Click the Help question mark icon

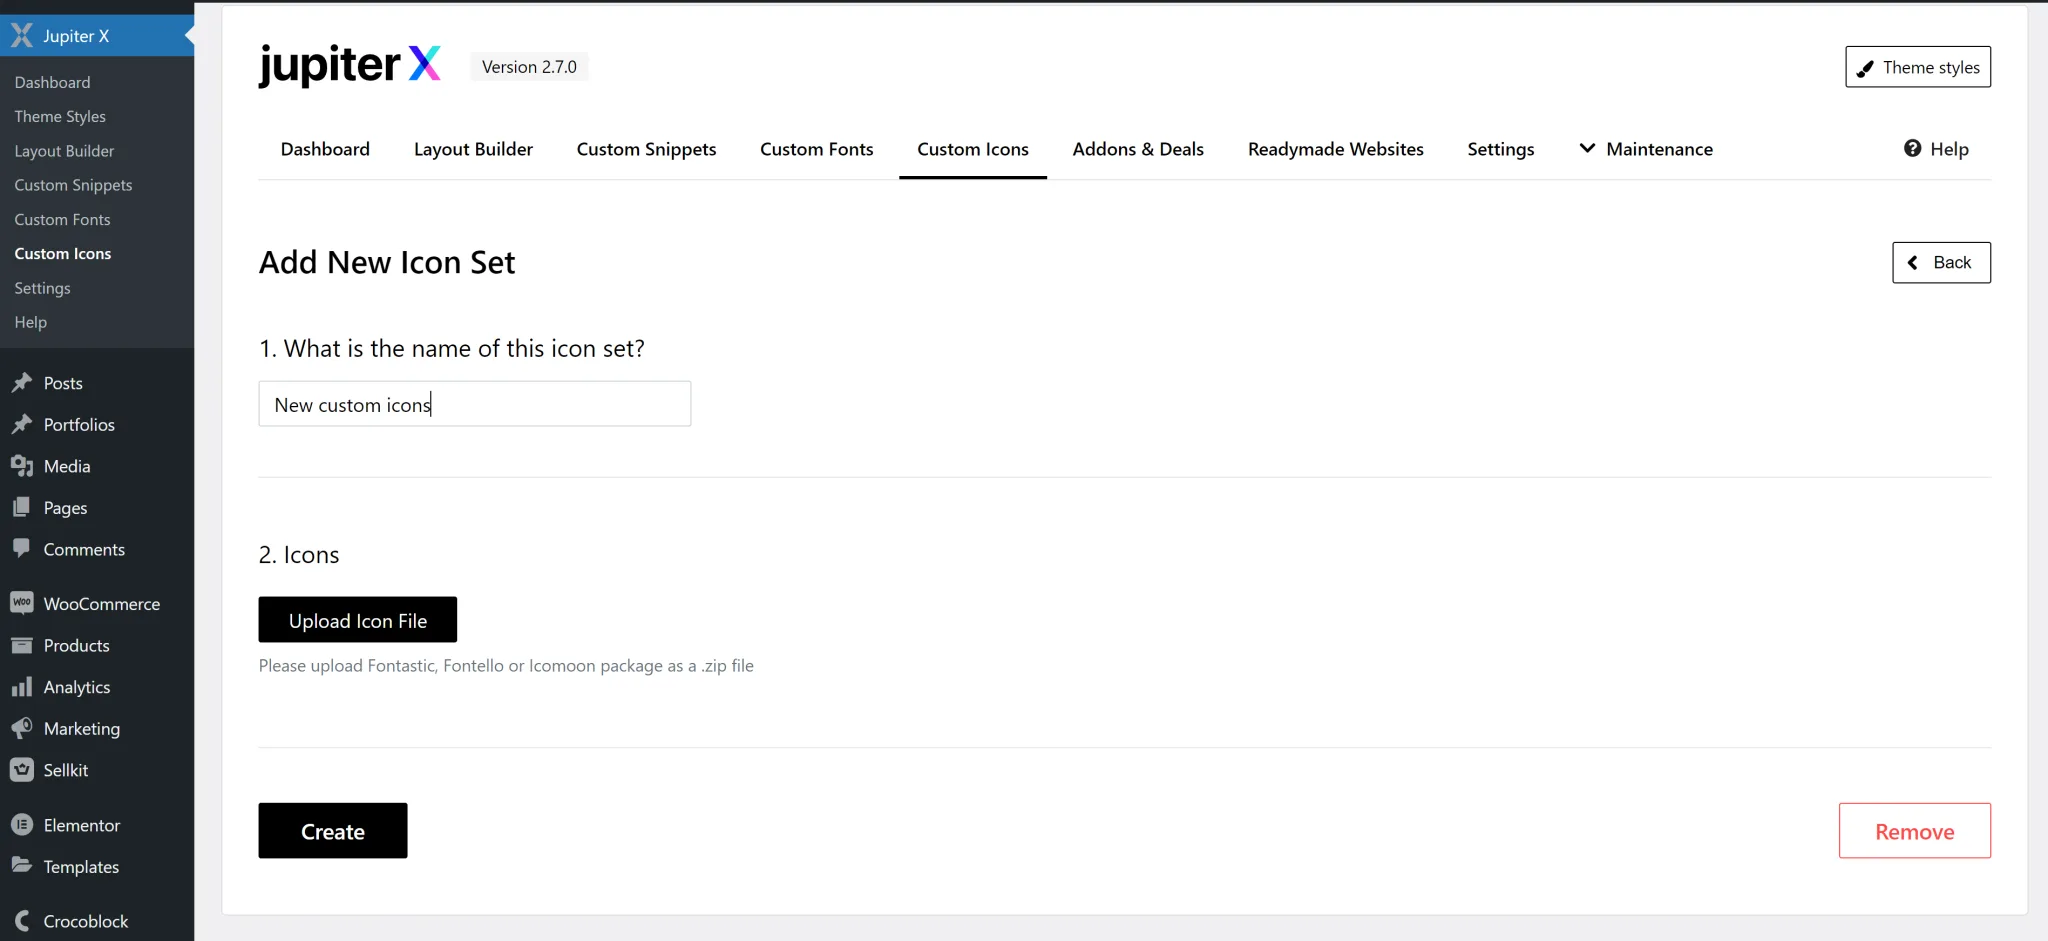[1912, 148]
